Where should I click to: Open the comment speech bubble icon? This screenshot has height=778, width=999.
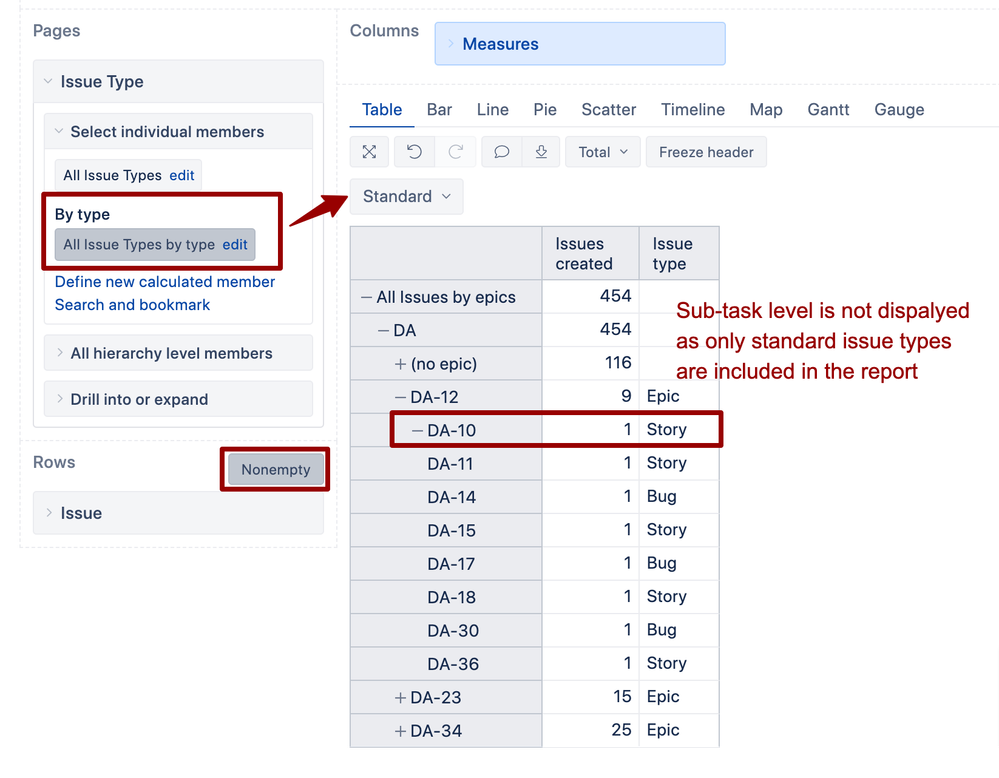click(x=501, y=152)
